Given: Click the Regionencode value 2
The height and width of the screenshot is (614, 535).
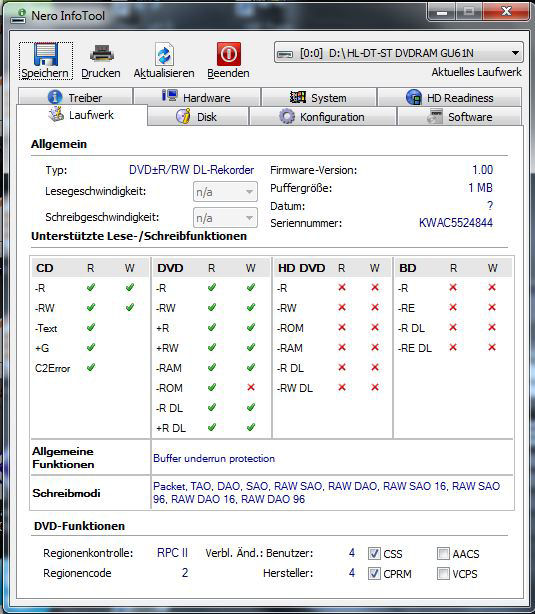Looking at the screenshot, I should coord(185,573).
